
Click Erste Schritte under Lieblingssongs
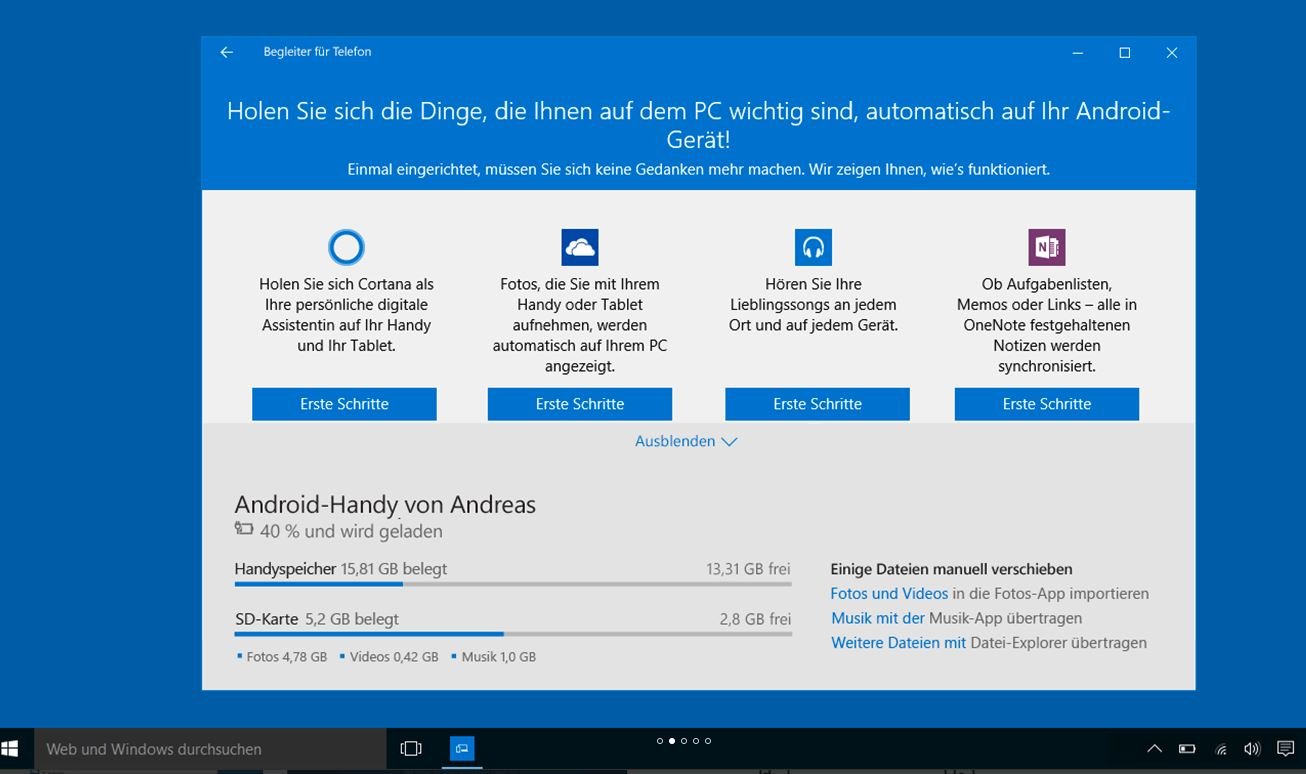coord(817,404)
